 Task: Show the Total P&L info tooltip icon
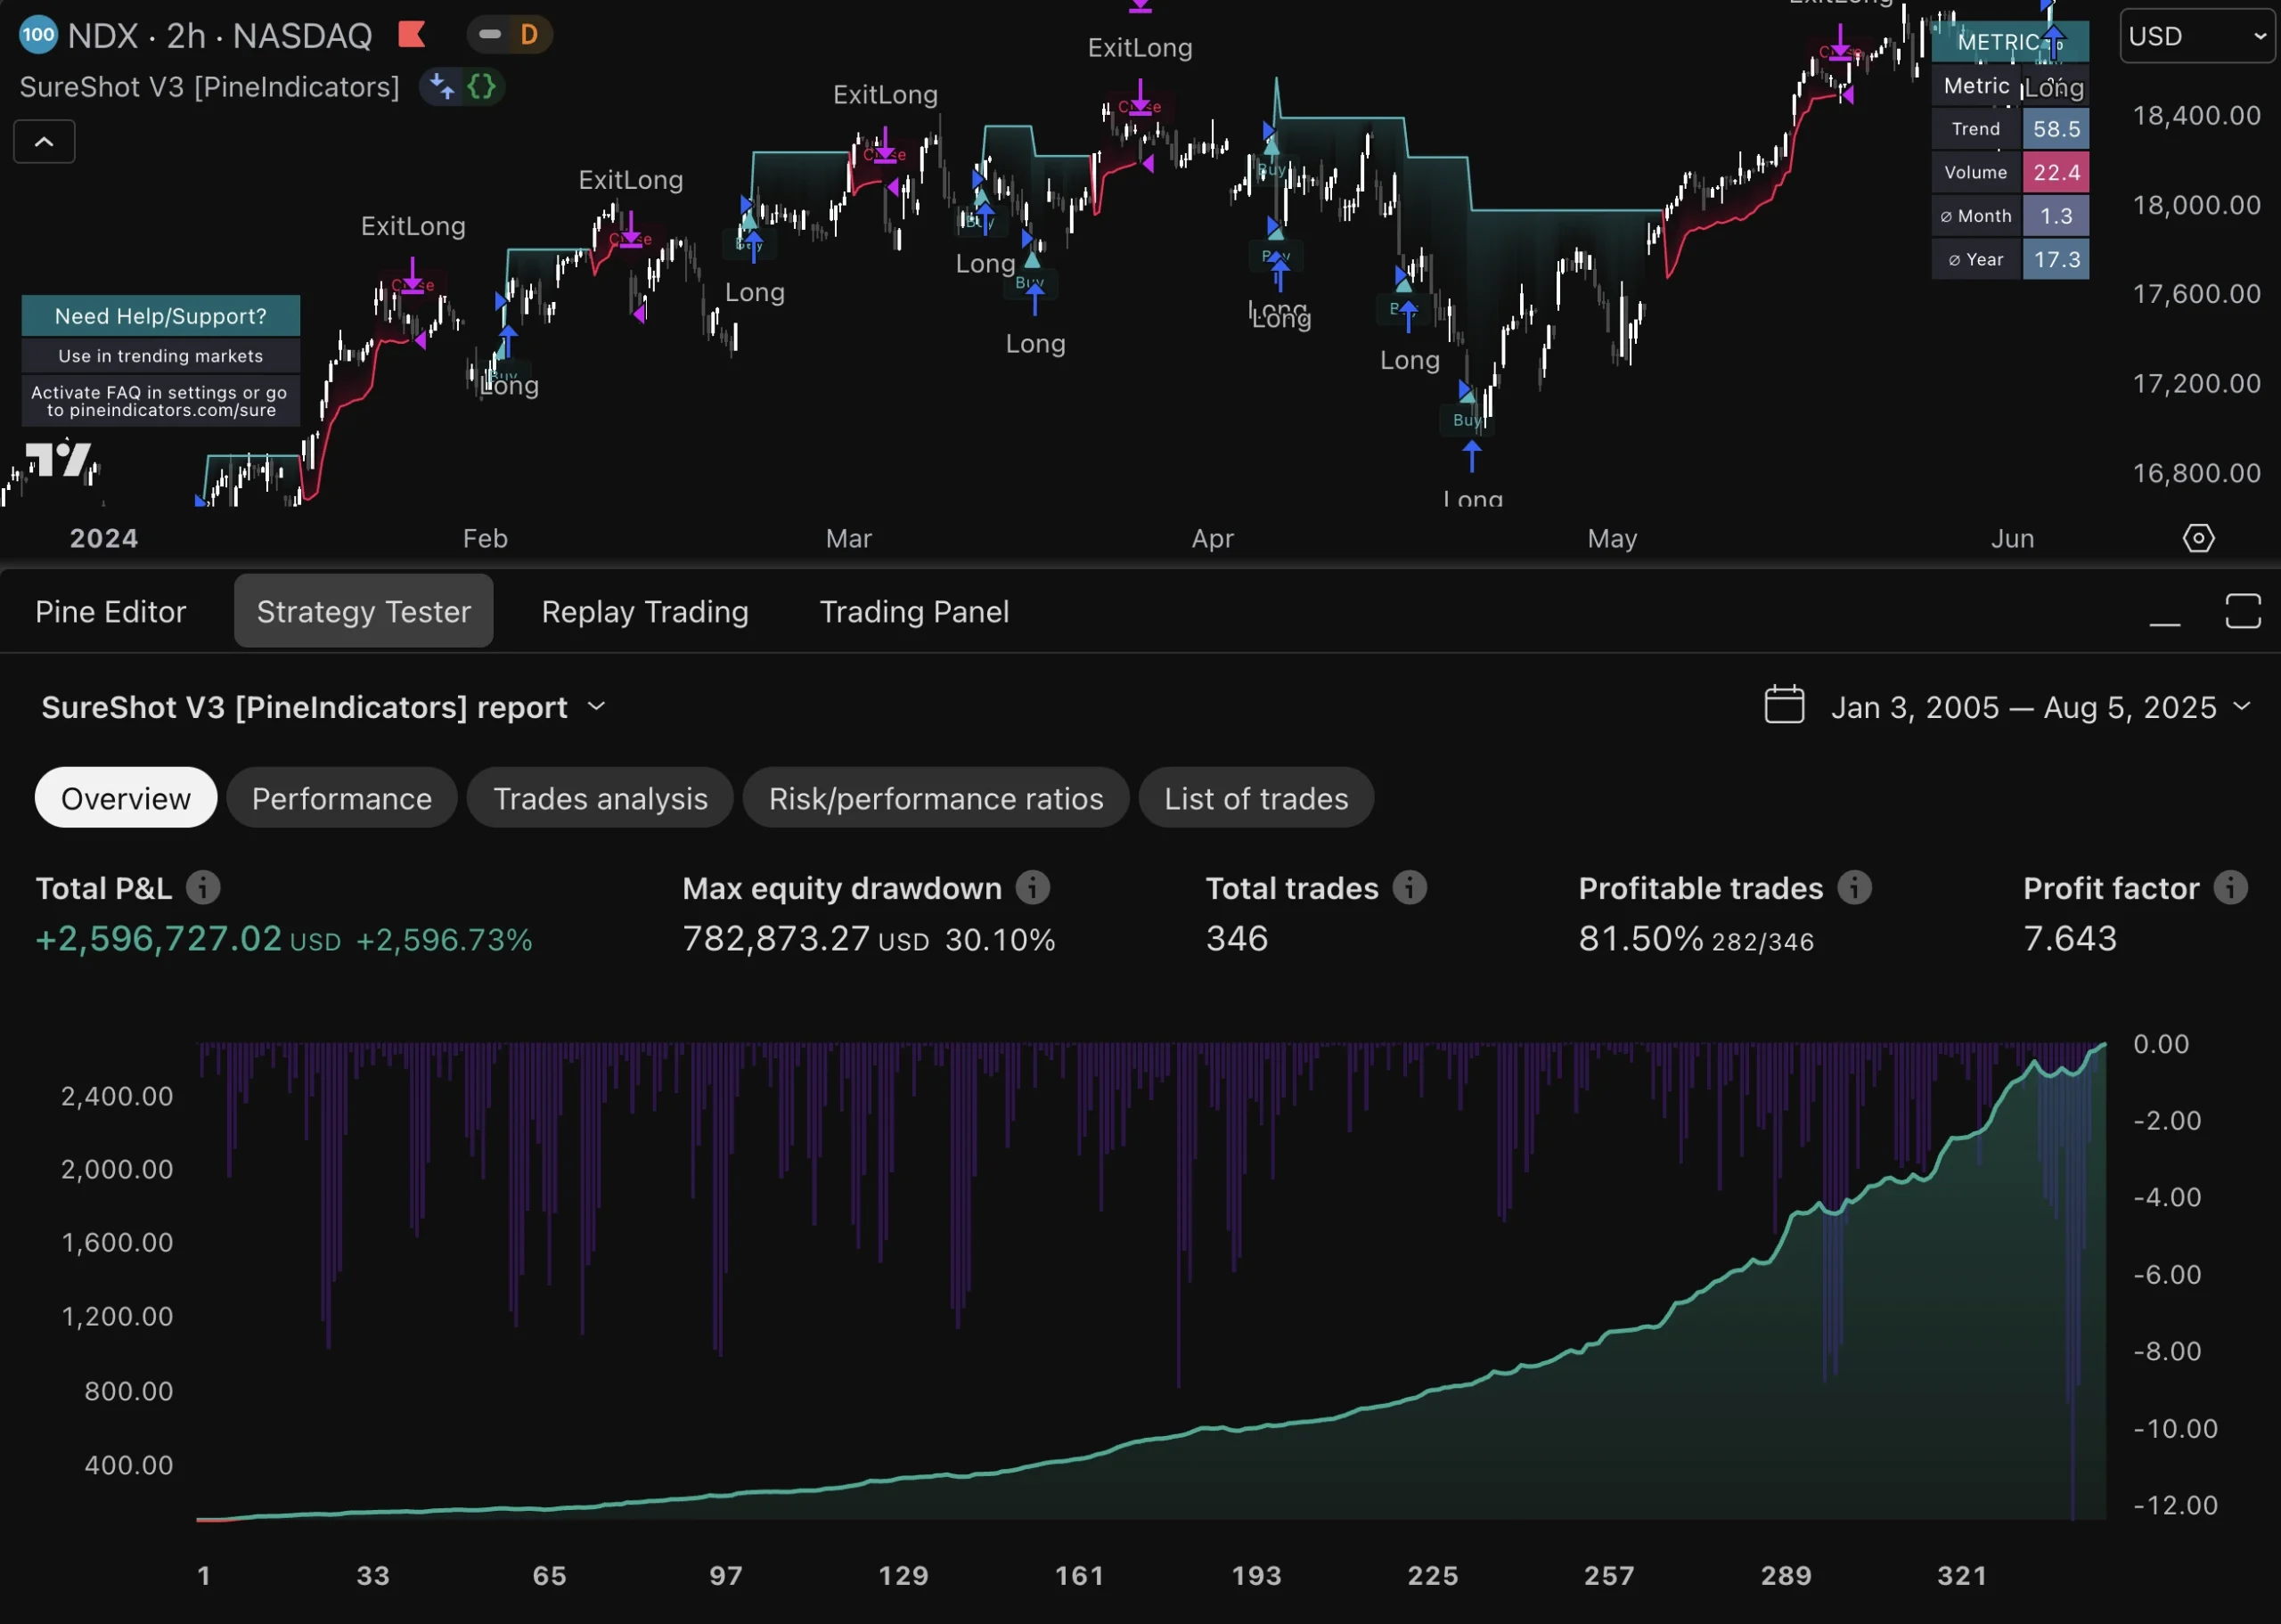click(x=205, y=888)
